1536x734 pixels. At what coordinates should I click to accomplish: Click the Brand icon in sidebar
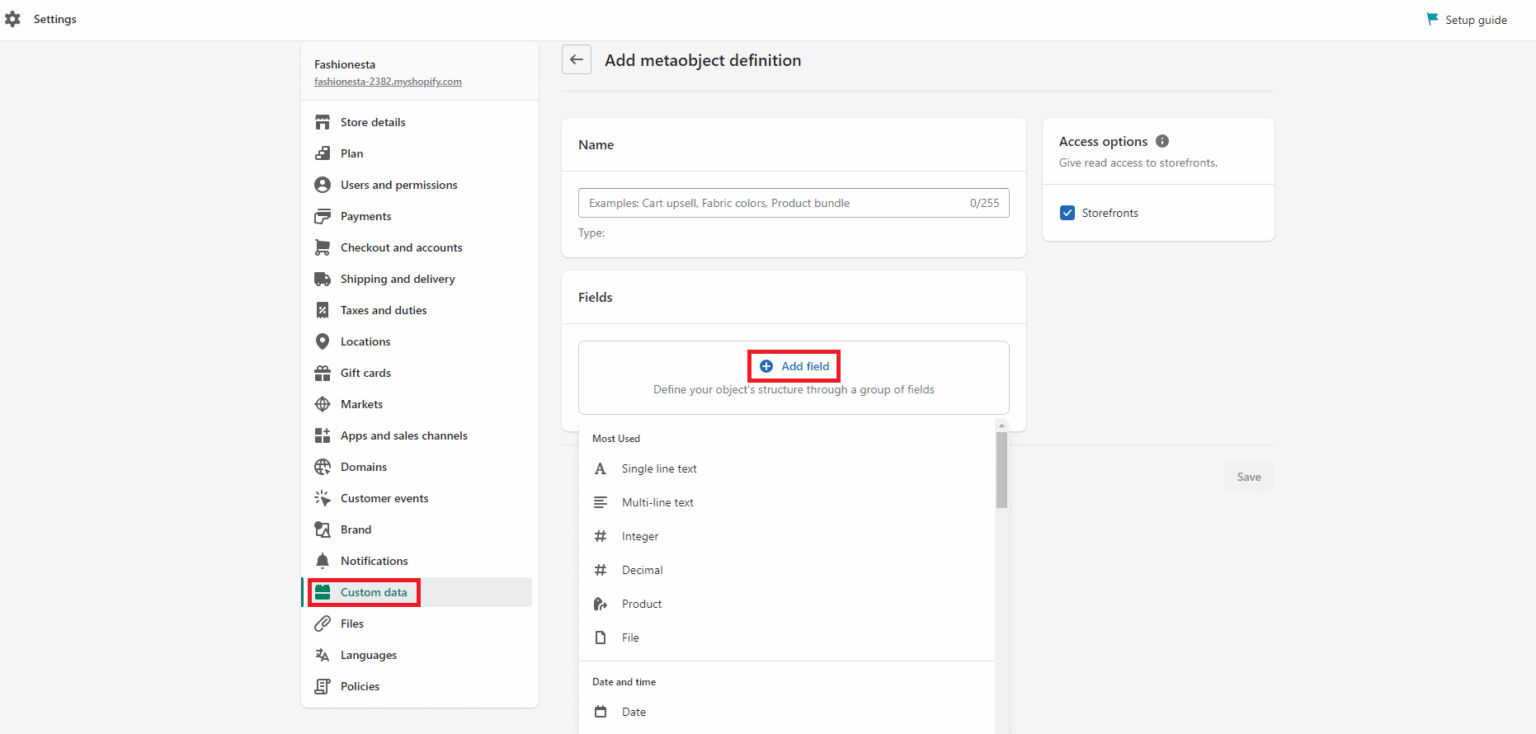coord(322,529)
